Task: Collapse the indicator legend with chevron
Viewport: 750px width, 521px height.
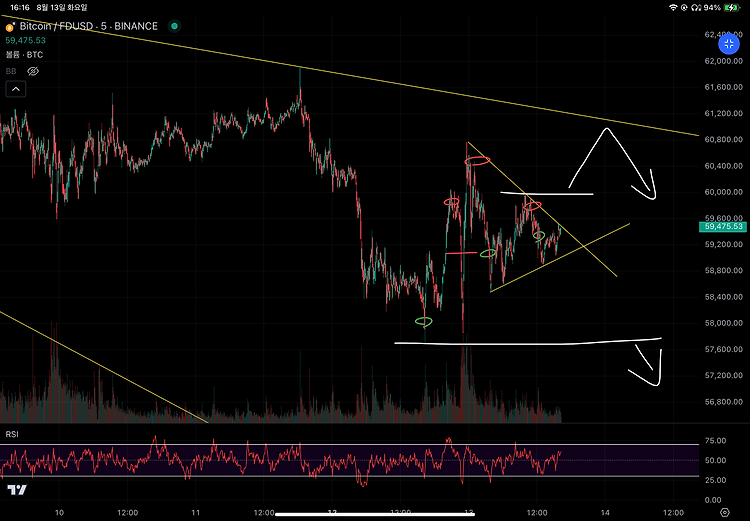Action: [x=16, y=89]
